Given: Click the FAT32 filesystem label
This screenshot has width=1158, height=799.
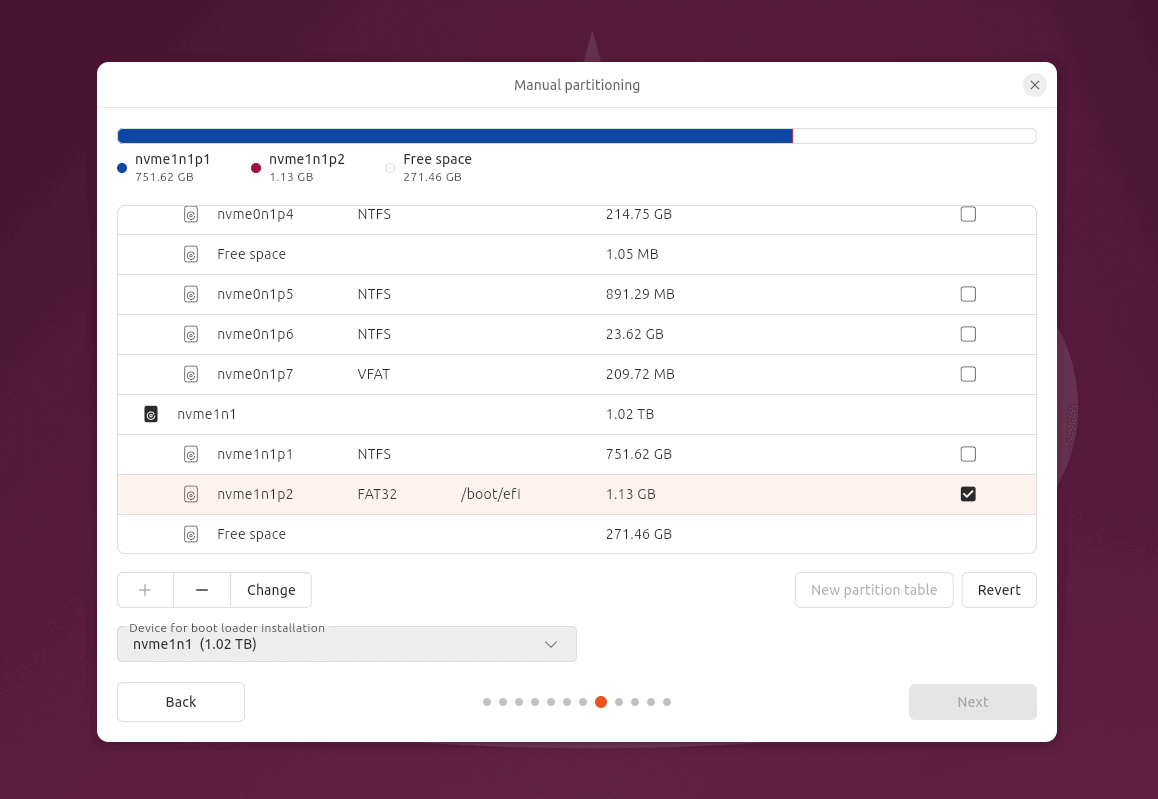Looking at the screenshot, I should click(x=377, y=494).
